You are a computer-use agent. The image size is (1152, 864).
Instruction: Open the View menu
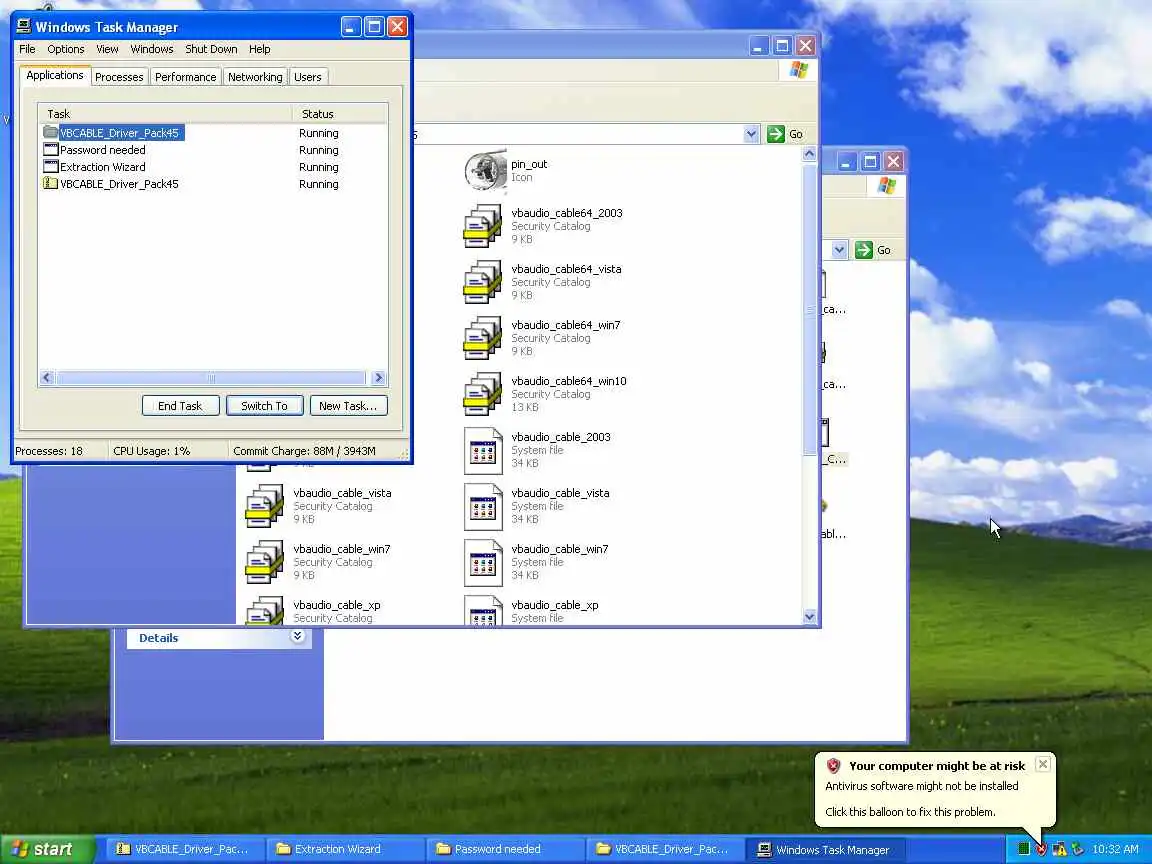tap(107, 49)
